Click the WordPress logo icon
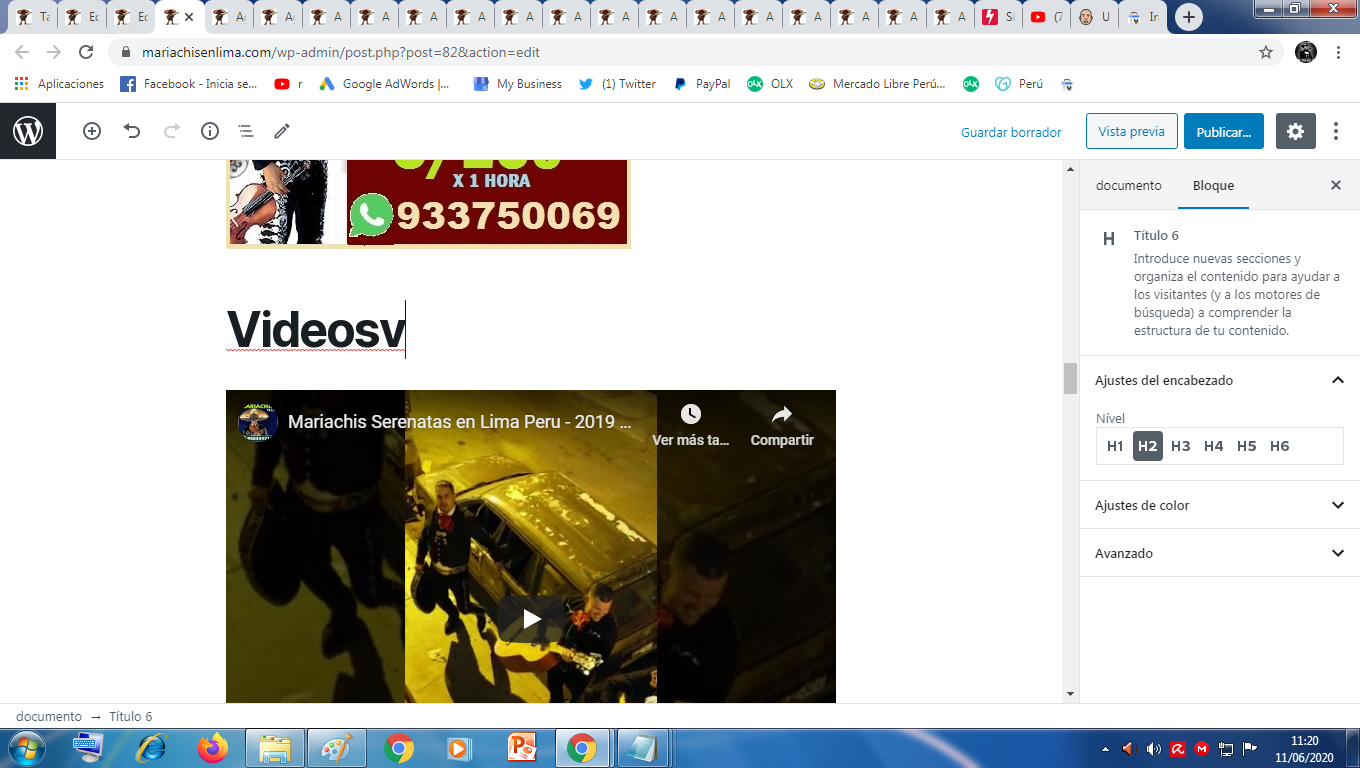 [x=28, y=131]
